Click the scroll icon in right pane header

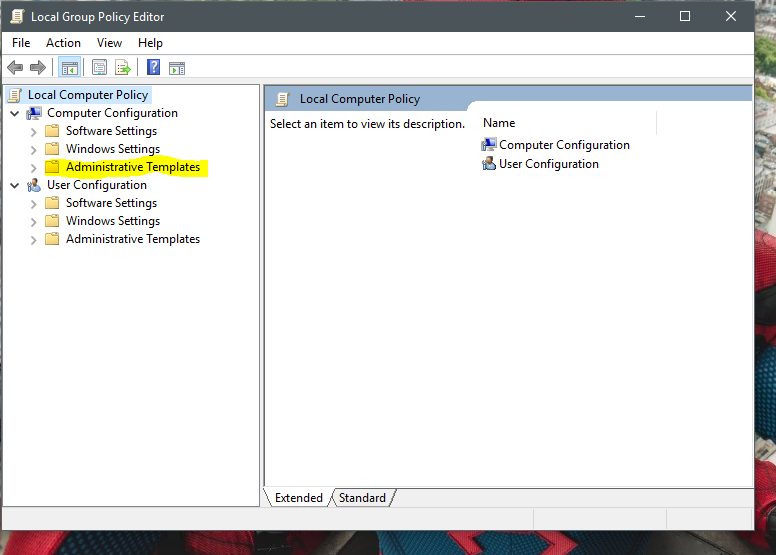tap(283, 99)
